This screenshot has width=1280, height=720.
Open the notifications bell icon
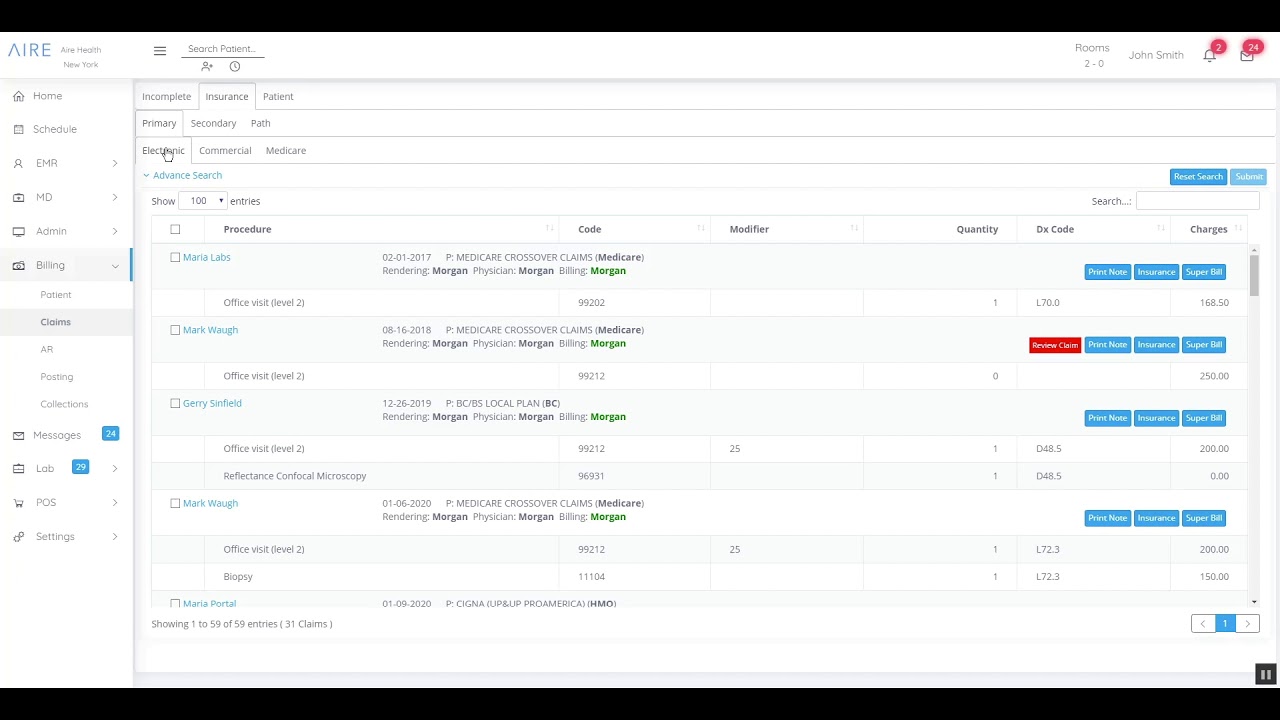pos(1210,56)
